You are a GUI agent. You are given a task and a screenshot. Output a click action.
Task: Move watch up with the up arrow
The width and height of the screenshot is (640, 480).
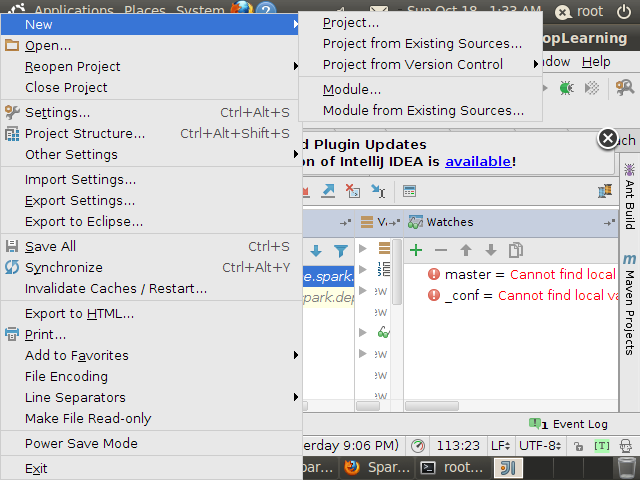click(466, 250)
